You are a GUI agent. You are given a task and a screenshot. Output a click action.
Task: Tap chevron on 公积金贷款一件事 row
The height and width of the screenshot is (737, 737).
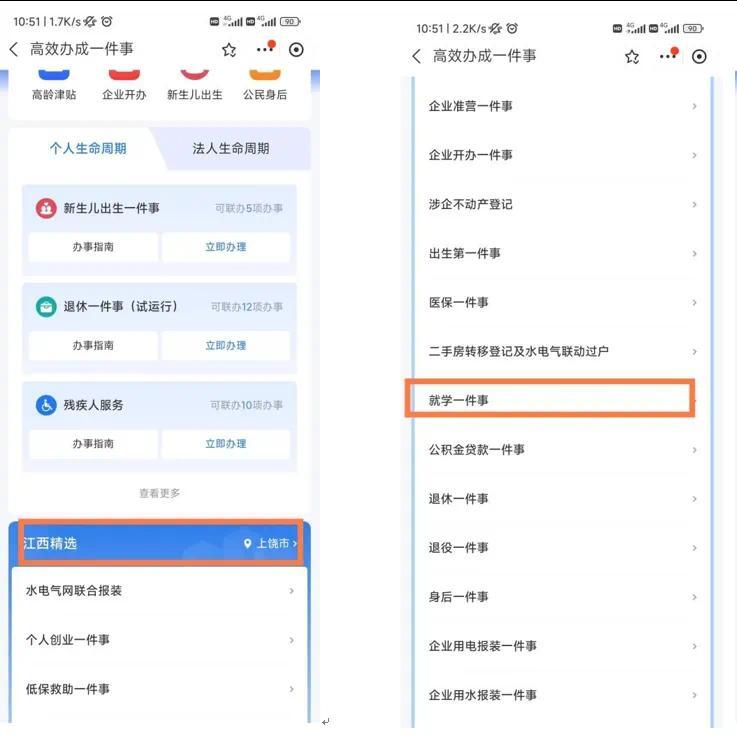(694, 450)
